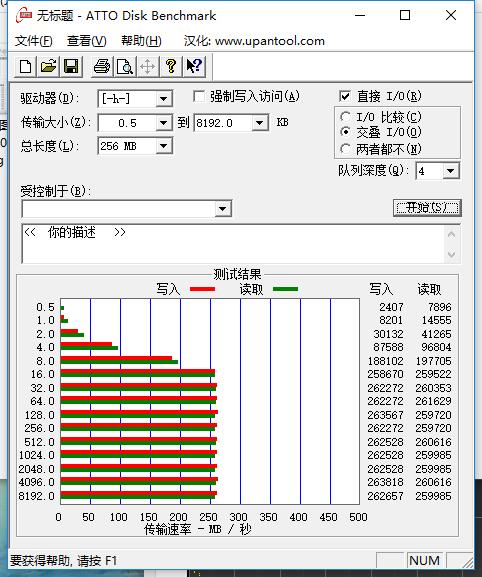This screenshot has height=577, width=482.
Task: Click the 受控制于 combo text field
Action: (119, 209)
